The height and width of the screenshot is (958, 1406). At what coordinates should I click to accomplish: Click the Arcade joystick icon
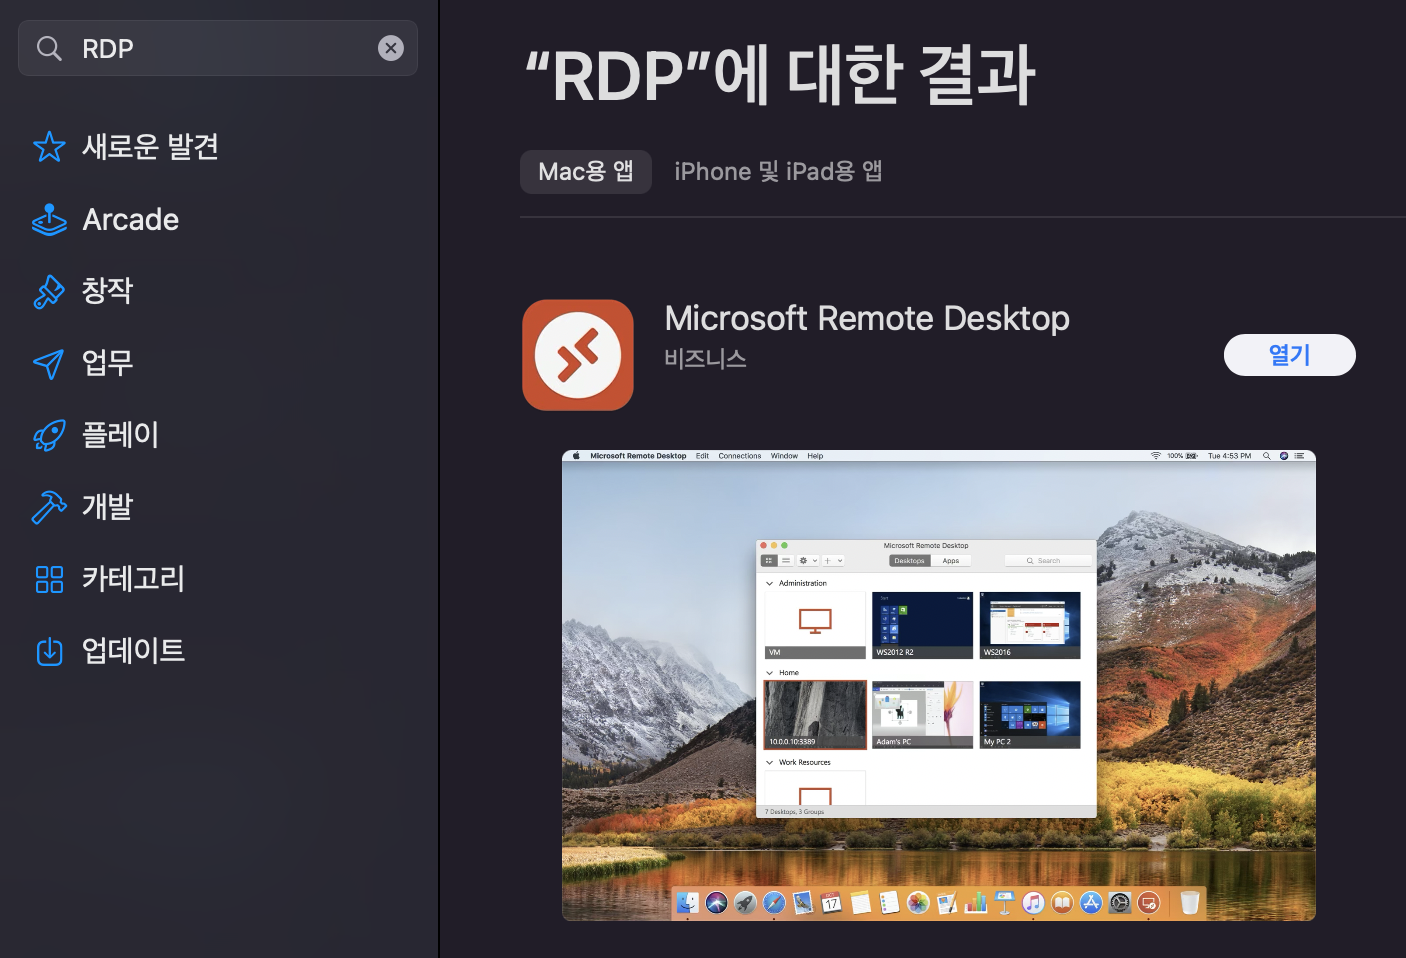point(49,219)
